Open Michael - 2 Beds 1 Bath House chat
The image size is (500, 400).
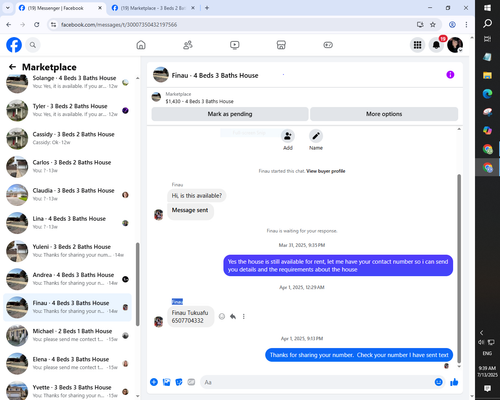[67, 335]
